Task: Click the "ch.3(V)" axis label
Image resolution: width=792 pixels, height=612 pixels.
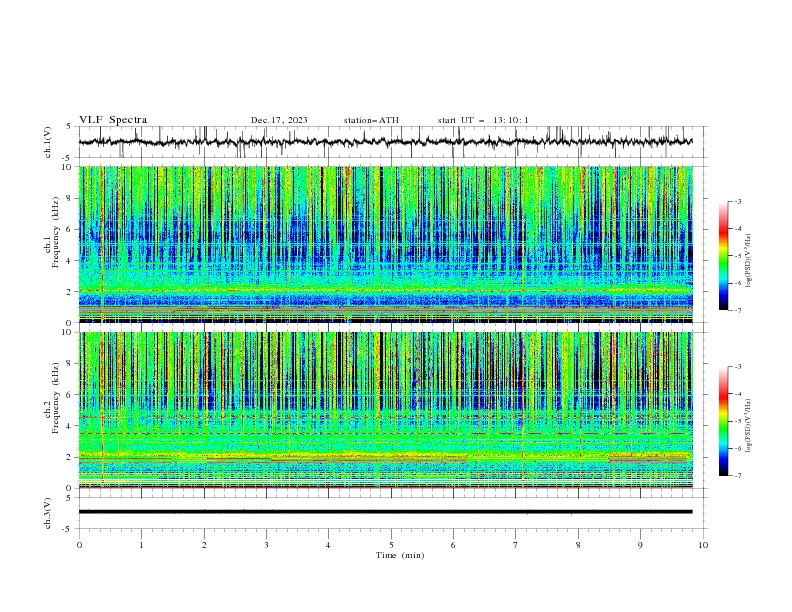Action: coord(48,513)
